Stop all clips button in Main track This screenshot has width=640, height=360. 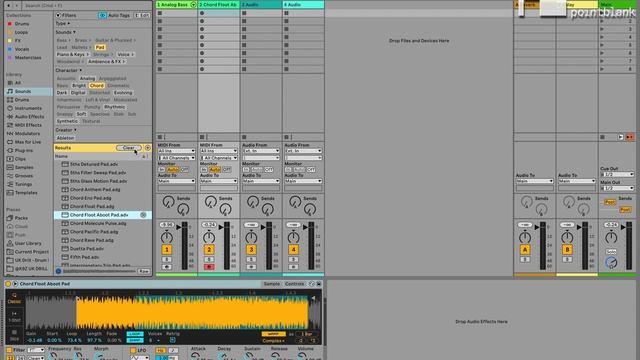602,137
